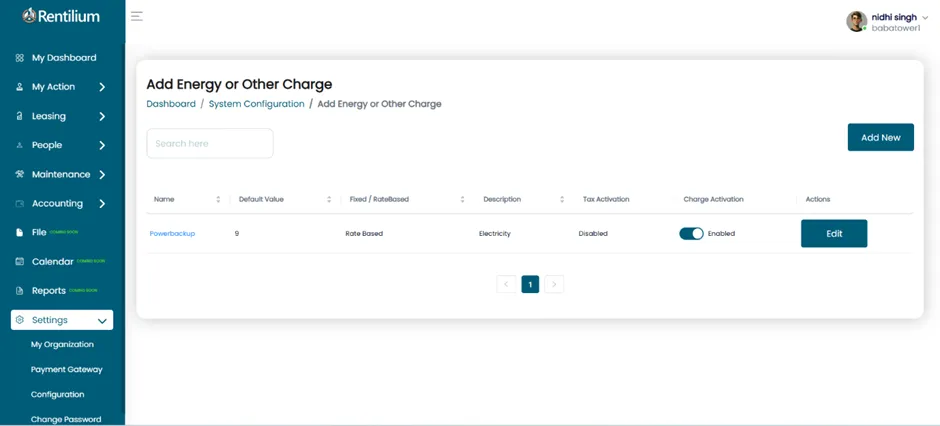940x426 pixels.
Task: Click the People icon in sidebar
Action: [x=19, y=145]
